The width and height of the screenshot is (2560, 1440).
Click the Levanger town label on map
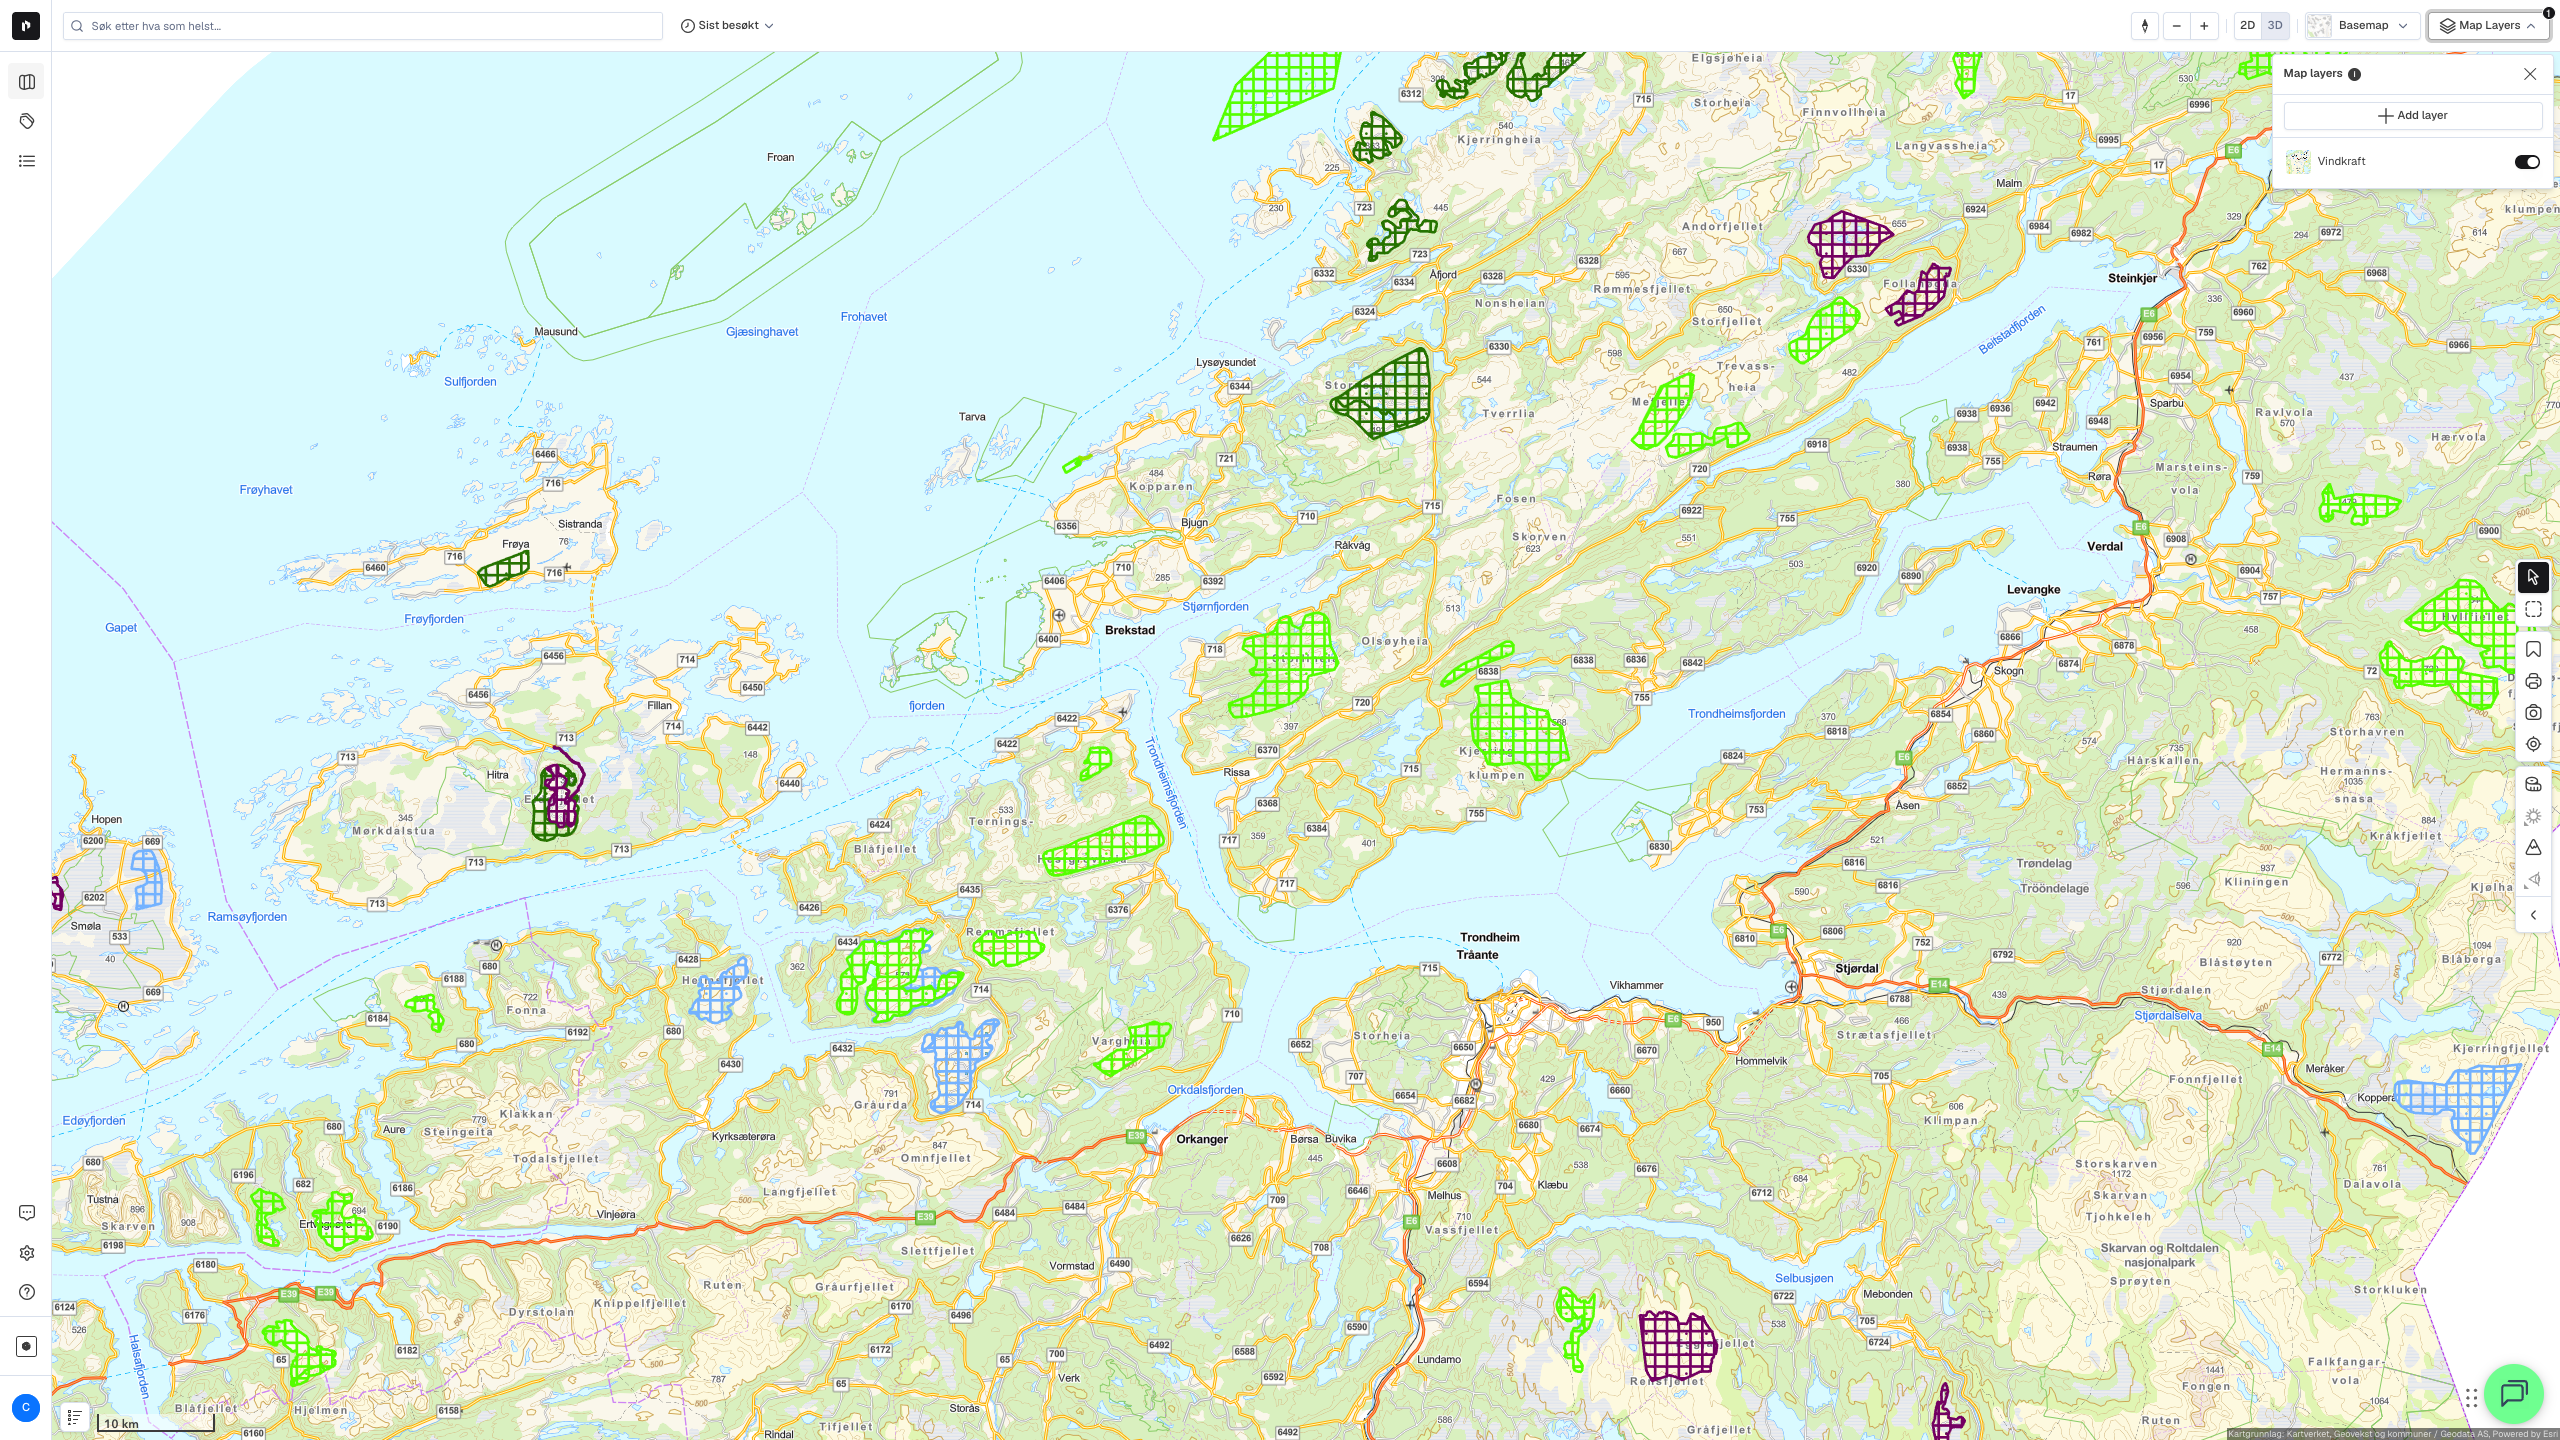click(x=2033, y=590)
